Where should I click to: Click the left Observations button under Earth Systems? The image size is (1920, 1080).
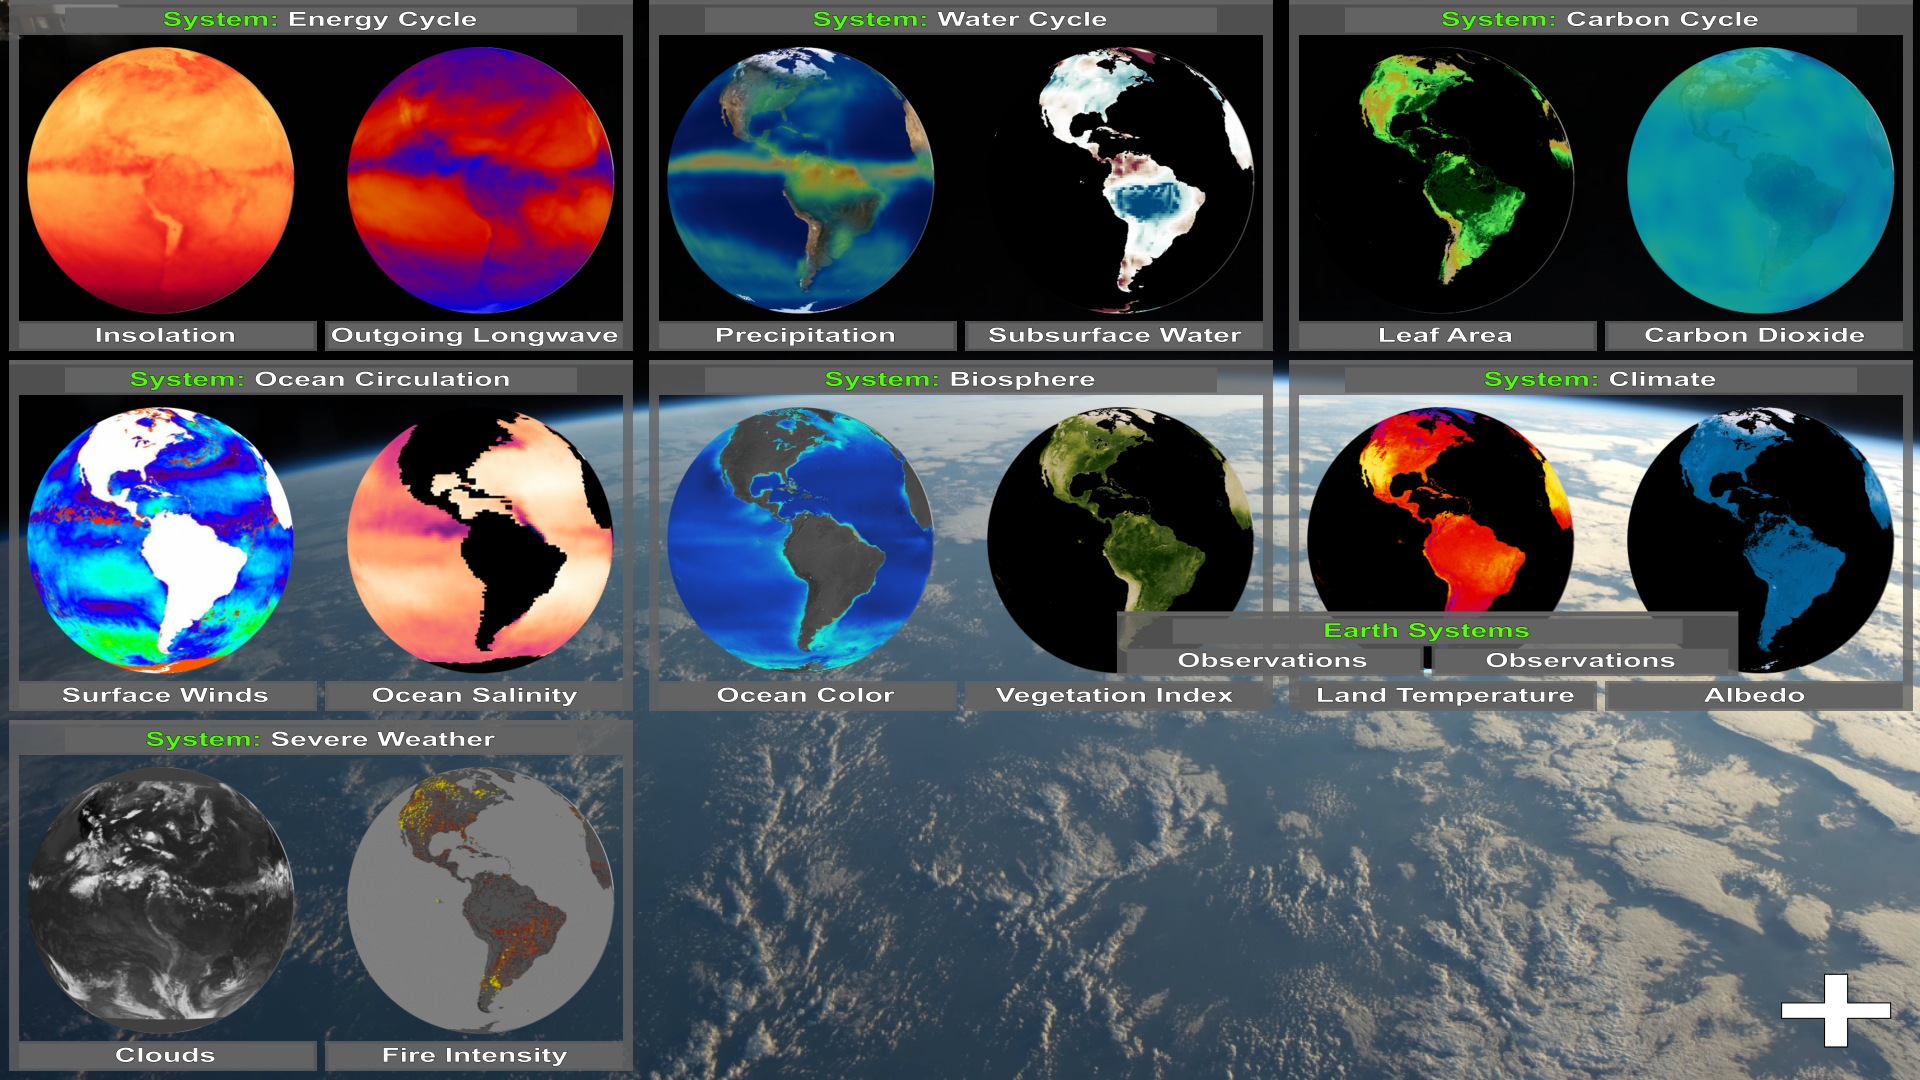[x=1273, y=660]
